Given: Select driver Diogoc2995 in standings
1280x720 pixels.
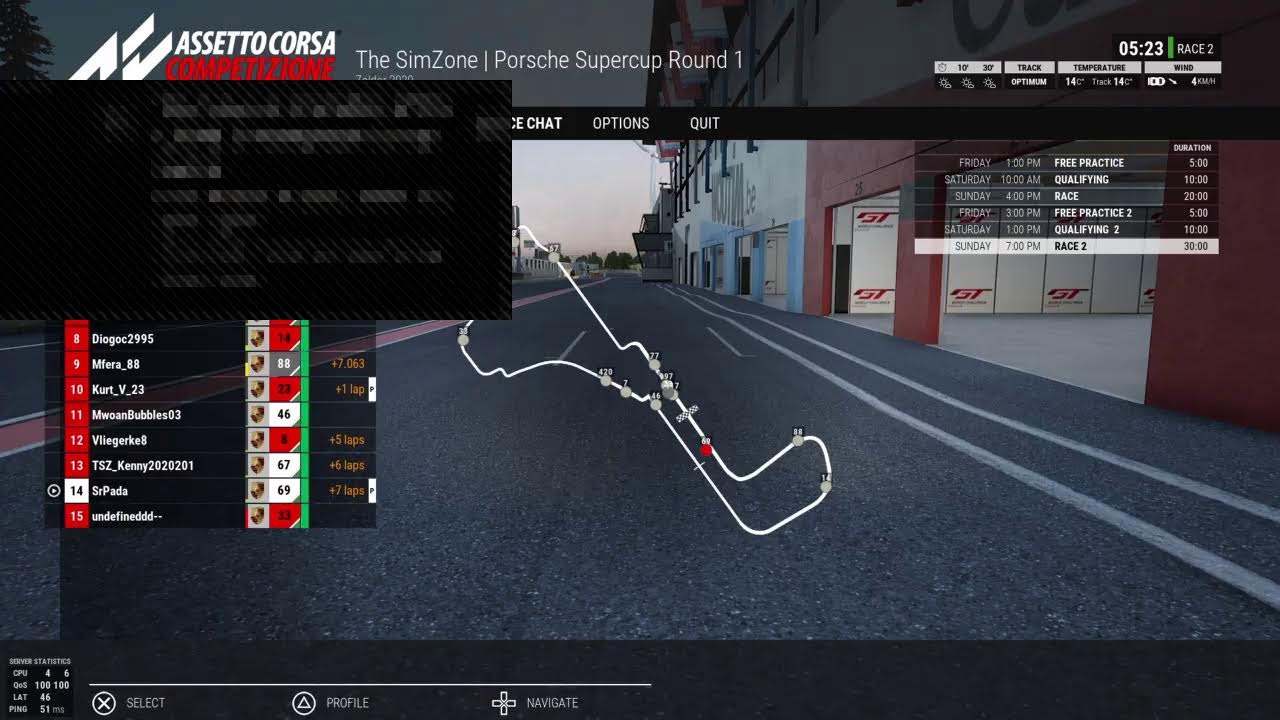Looking at the screenshot, I should tap(123, 339).
